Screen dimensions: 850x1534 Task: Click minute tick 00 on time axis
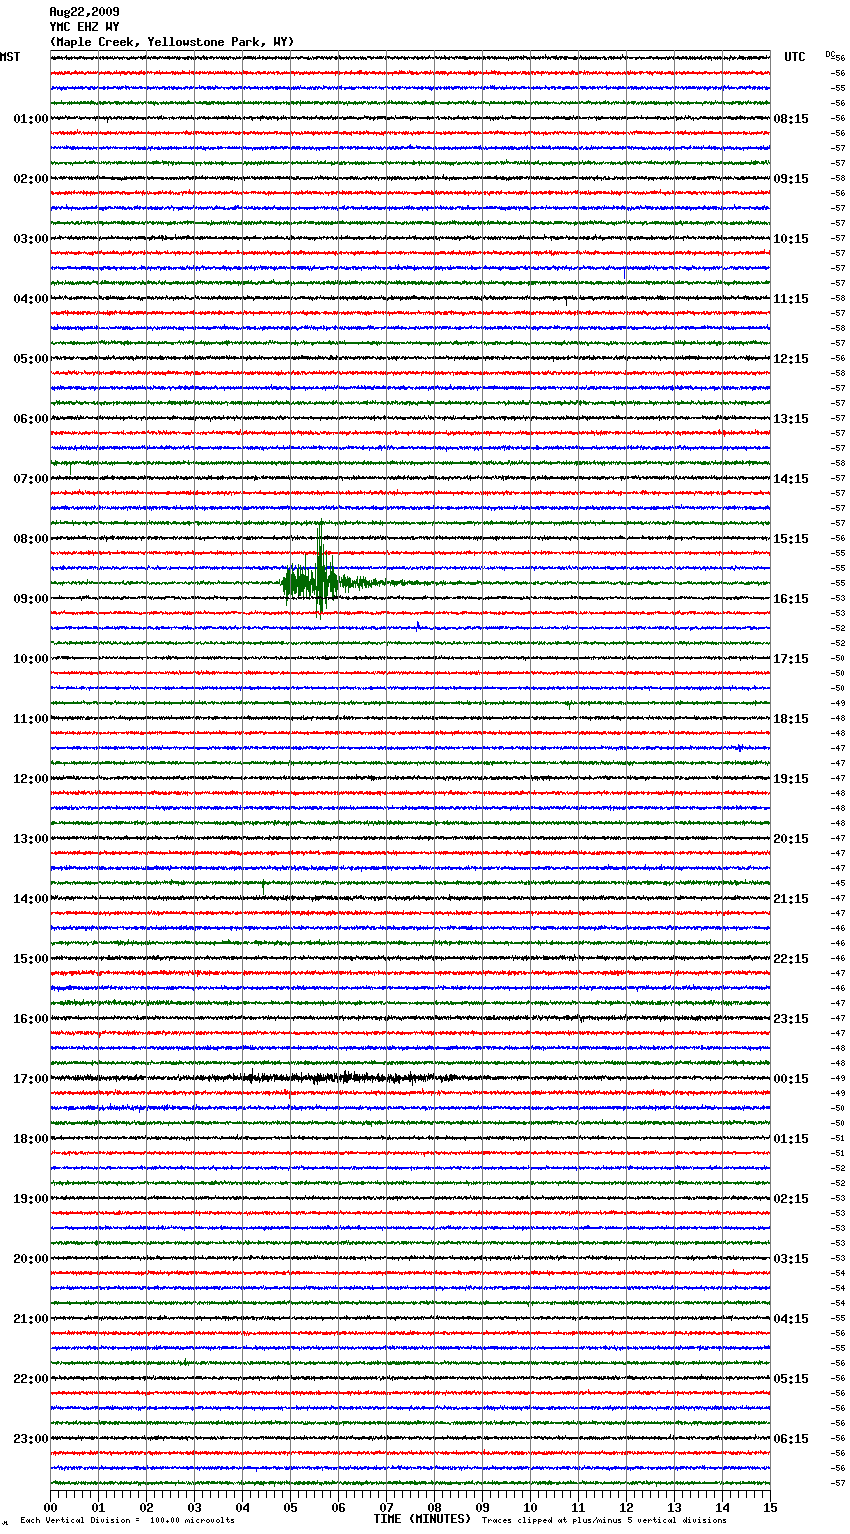pyautogui.click(x=50, y=1508)
